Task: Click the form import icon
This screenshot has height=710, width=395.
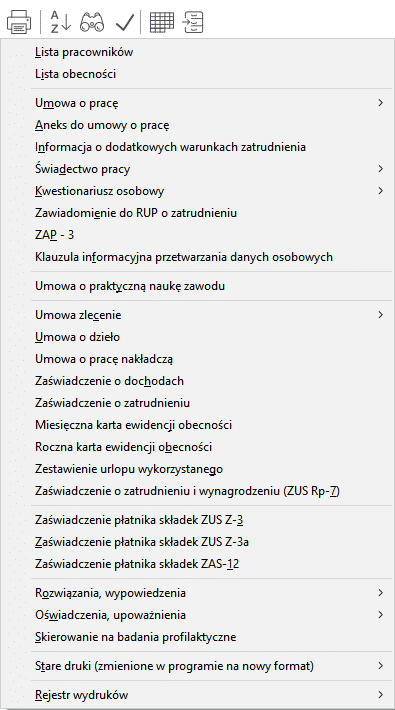Action: click(x=193, y=22)
